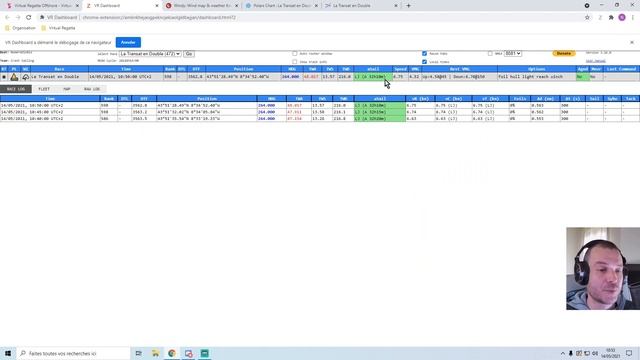Click the taskbar search box
Image resolution: width=640 pixels, height=360 pixels.
tap(73, 353)
